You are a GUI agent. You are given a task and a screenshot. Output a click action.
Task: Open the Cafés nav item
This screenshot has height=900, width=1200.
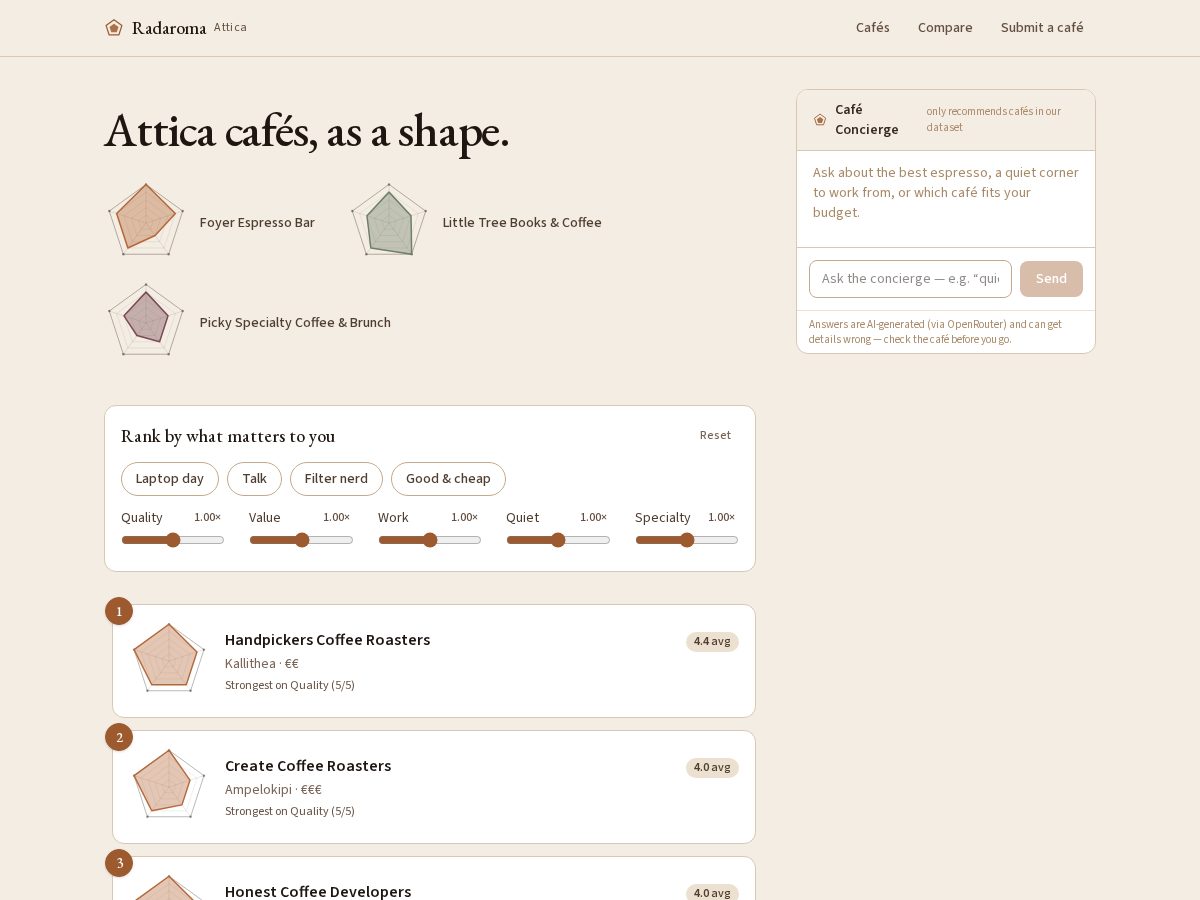tap(873, 28)
